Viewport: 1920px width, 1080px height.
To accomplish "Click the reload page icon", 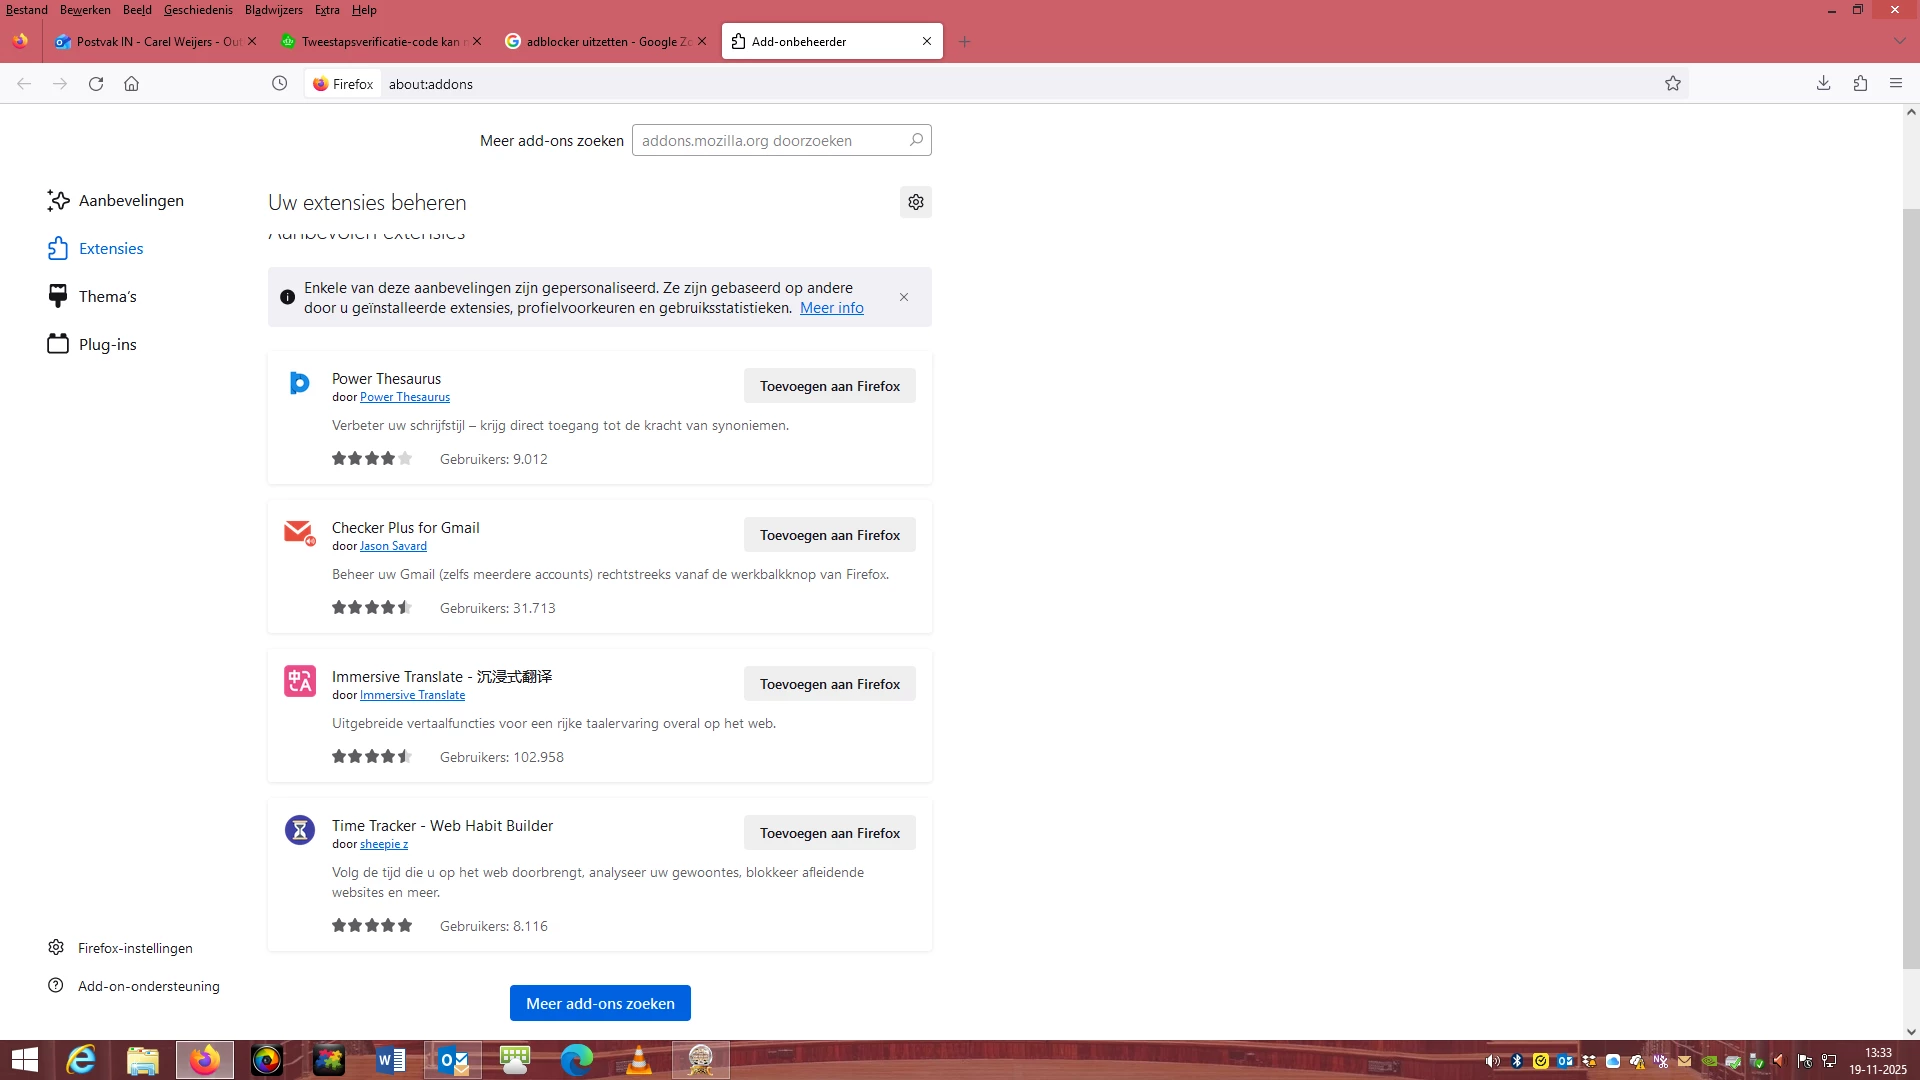I will (x=96, y=84).
